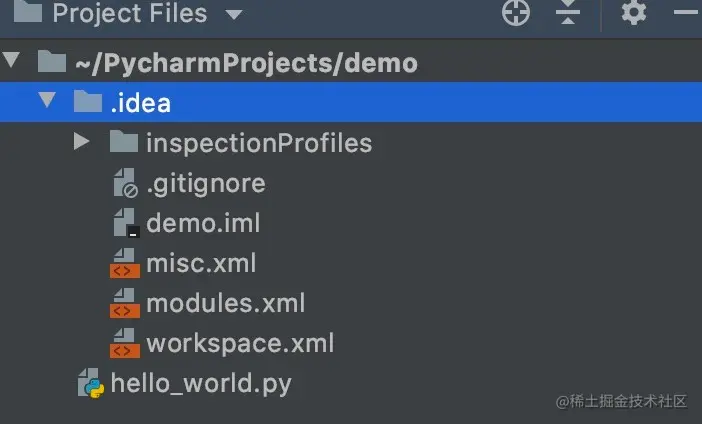Viewport: 702px width, 424px height.
Task: Click the .gitignore file icon
Action: [125, 184]
